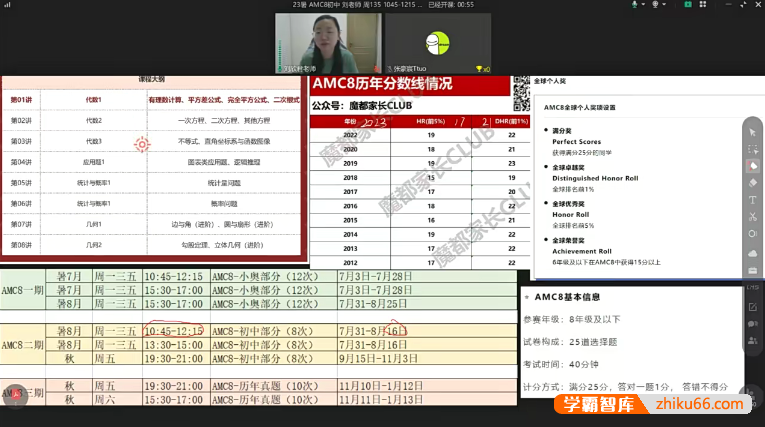
Task: Click the meeting title text in top bar
Action: tap(358, 4)
